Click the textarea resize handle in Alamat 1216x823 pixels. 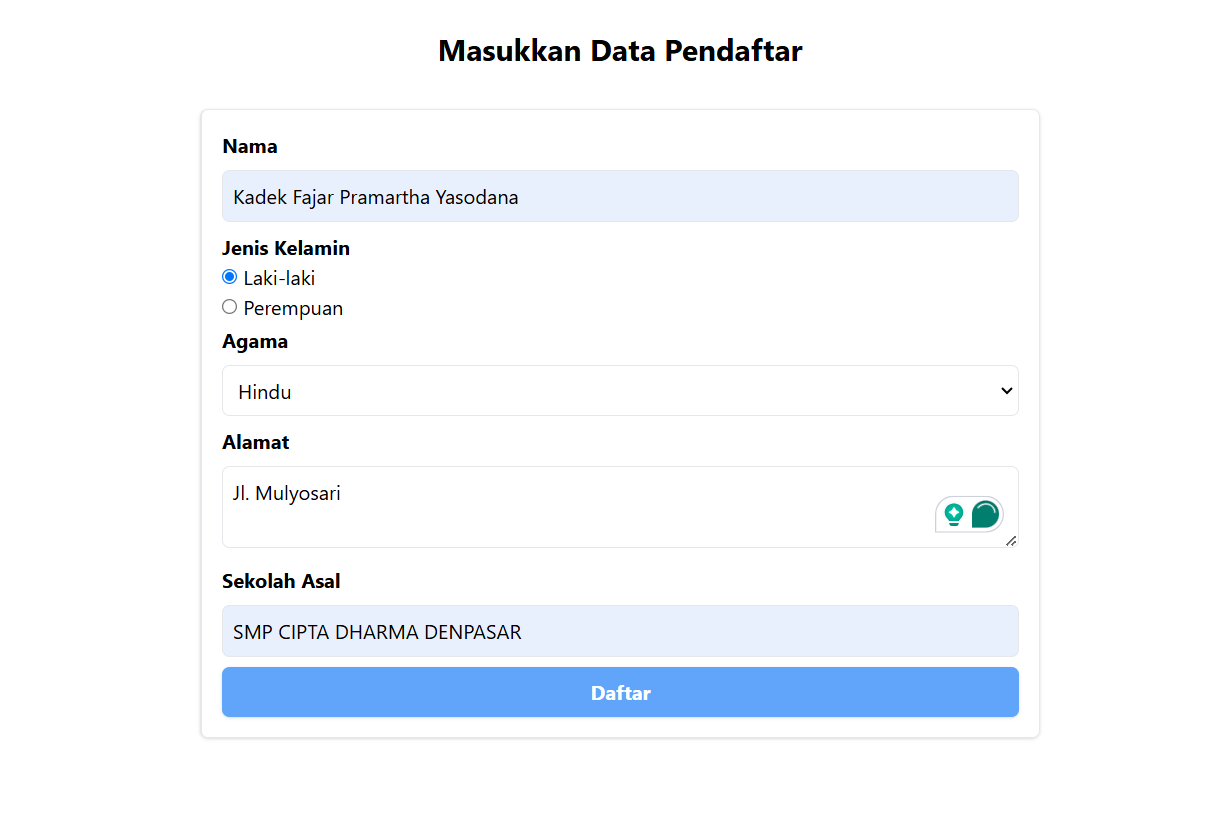click(1011, 541)
